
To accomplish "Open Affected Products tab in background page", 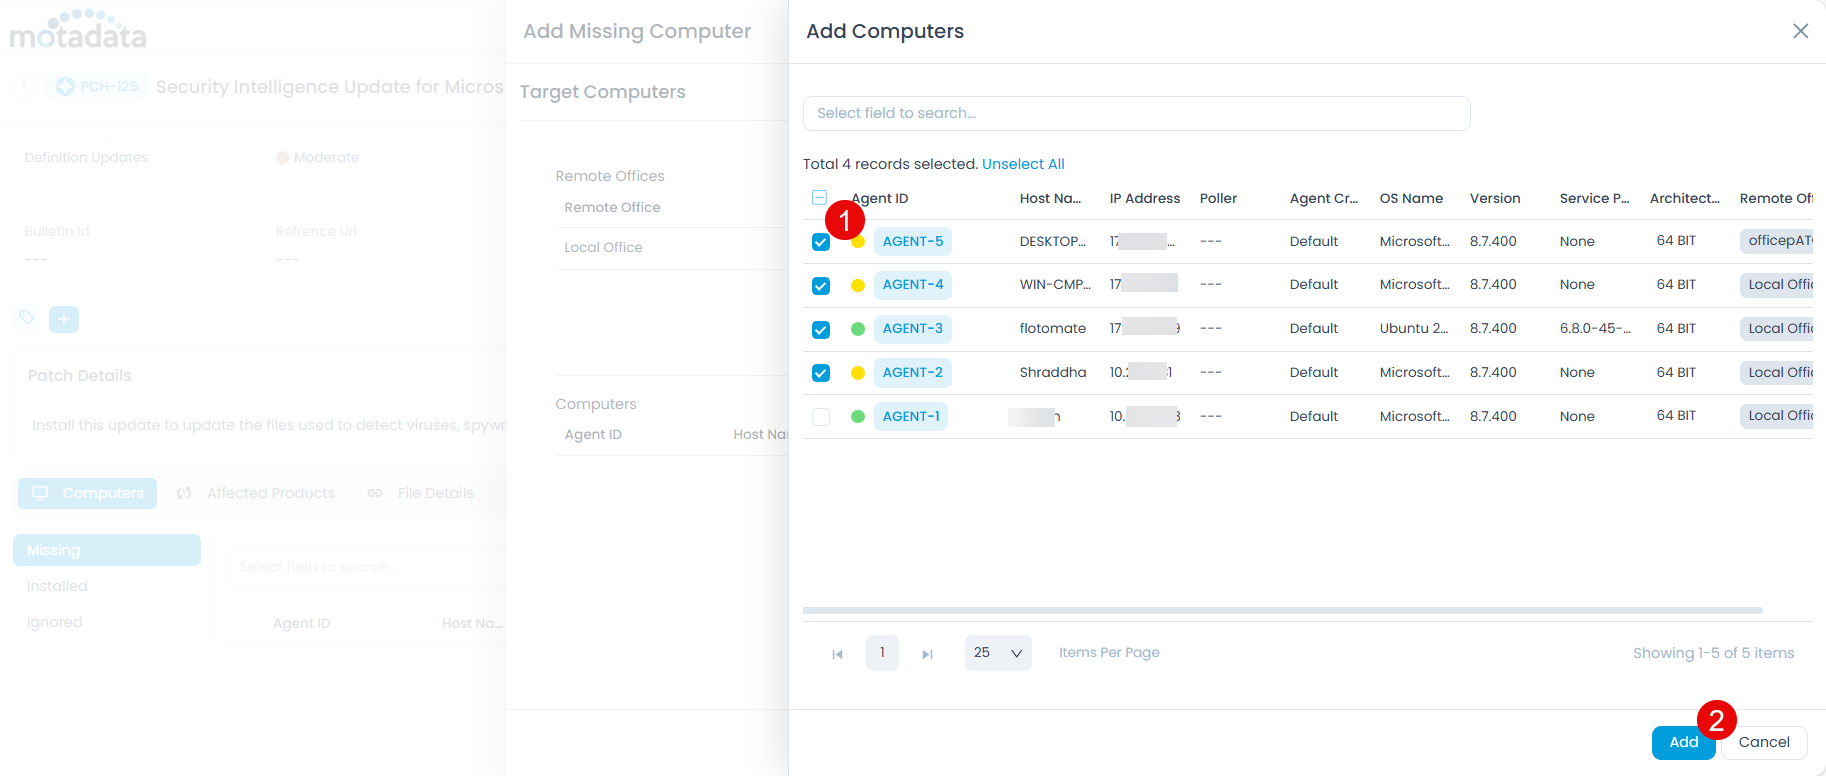I will point(256,493).
